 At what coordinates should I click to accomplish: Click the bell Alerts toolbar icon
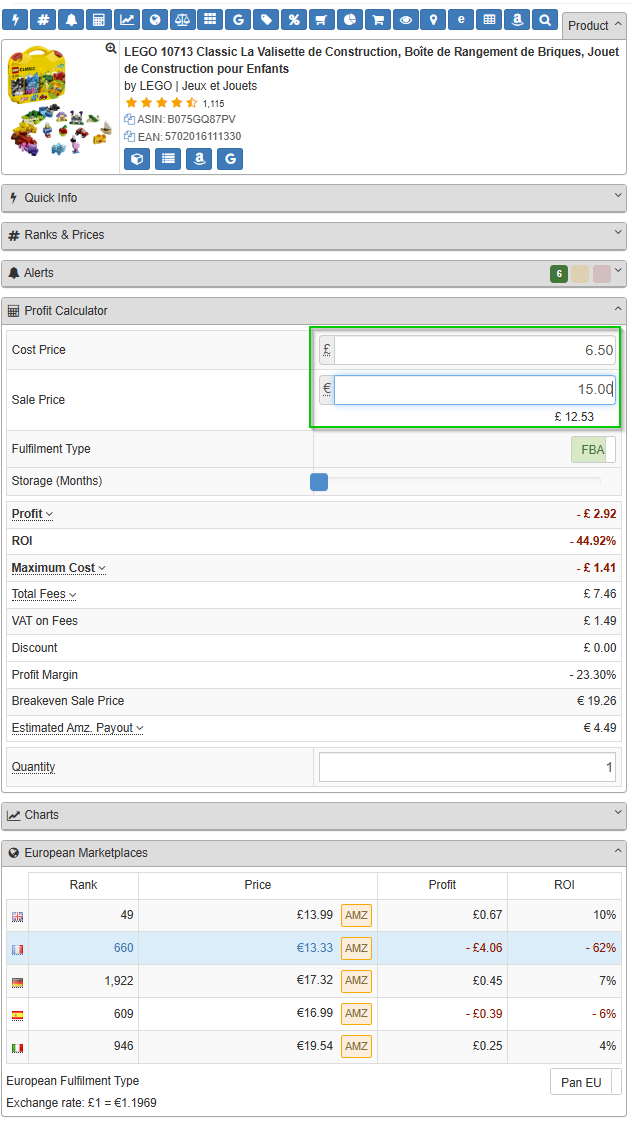71,19
